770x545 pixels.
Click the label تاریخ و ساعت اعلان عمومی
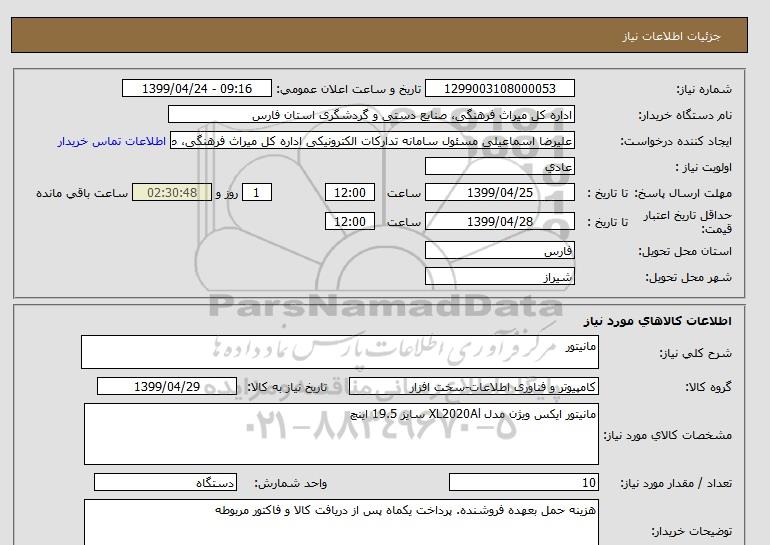click(349, 89)
